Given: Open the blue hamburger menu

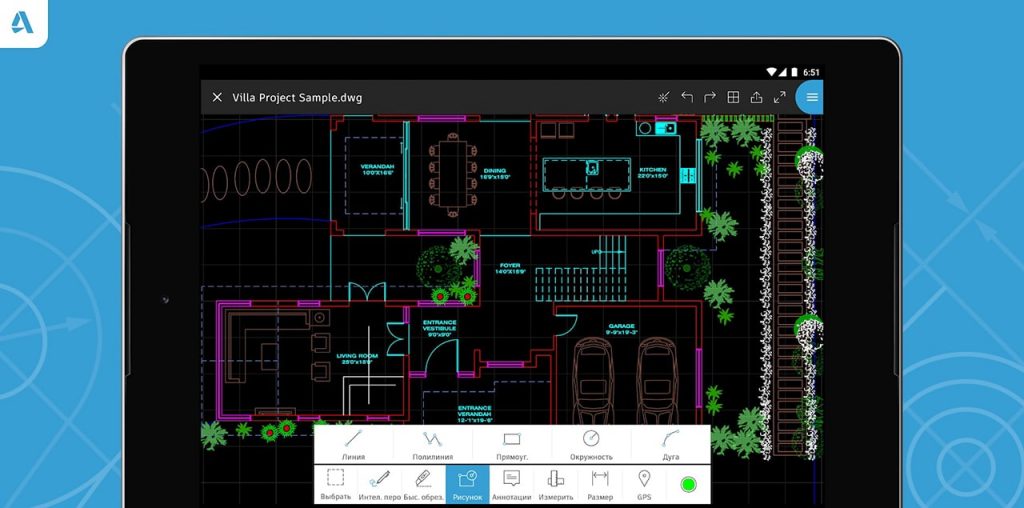Looking at the screenshot, I should coord(810,97).
